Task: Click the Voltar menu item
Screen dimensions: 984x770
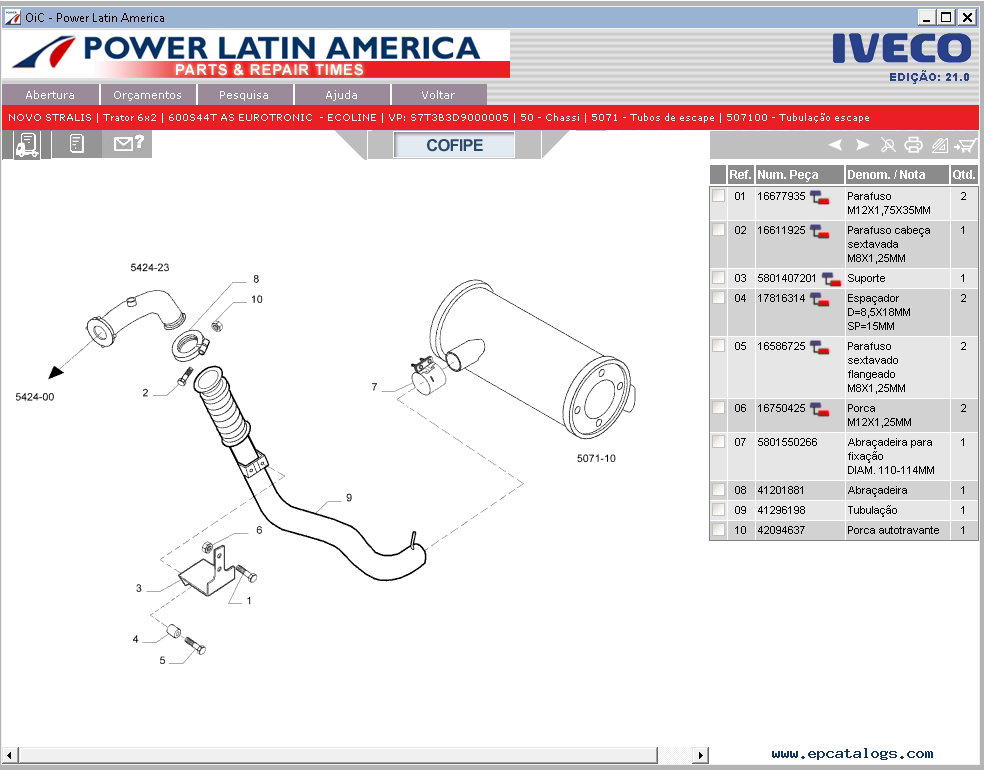Action: pos(438,95)
